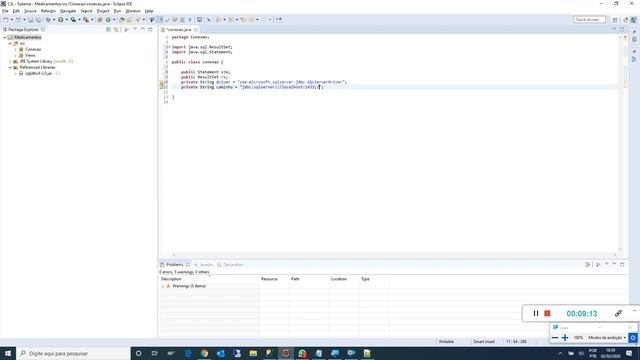This screenshot has width=640, height=360.
Task: Select the Package Explorer tab
Action: tap(23, 29)
